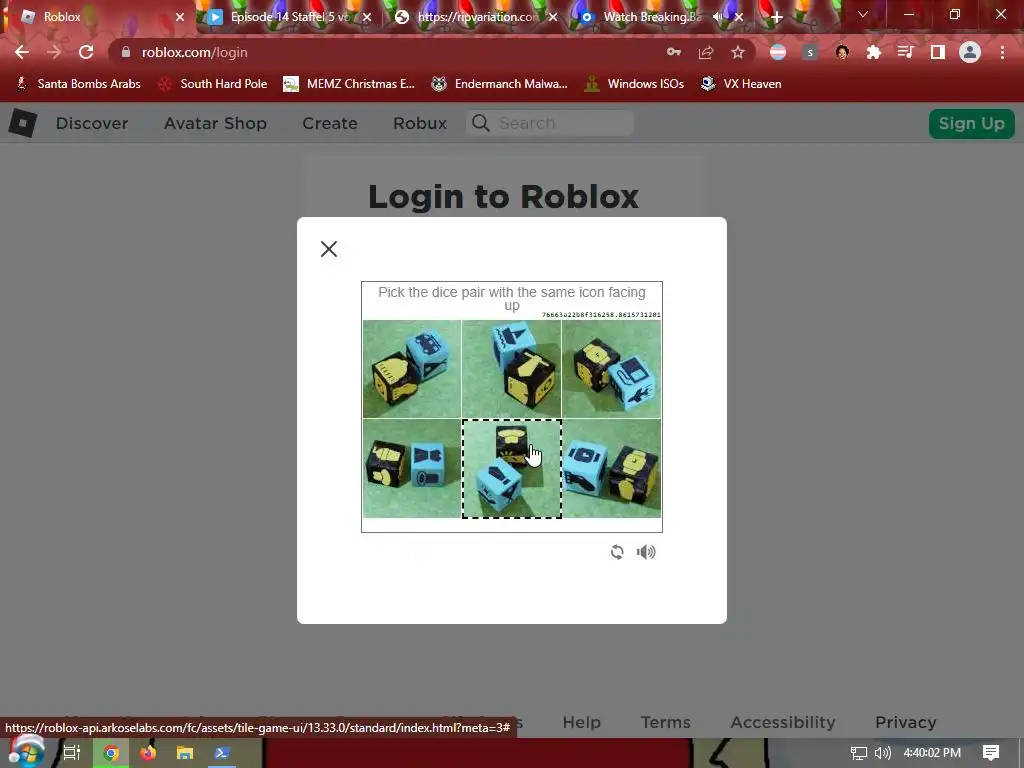Screen dimensions: 1024x768
Task: Open PowerShell from the taskbar
Action: 221,753
